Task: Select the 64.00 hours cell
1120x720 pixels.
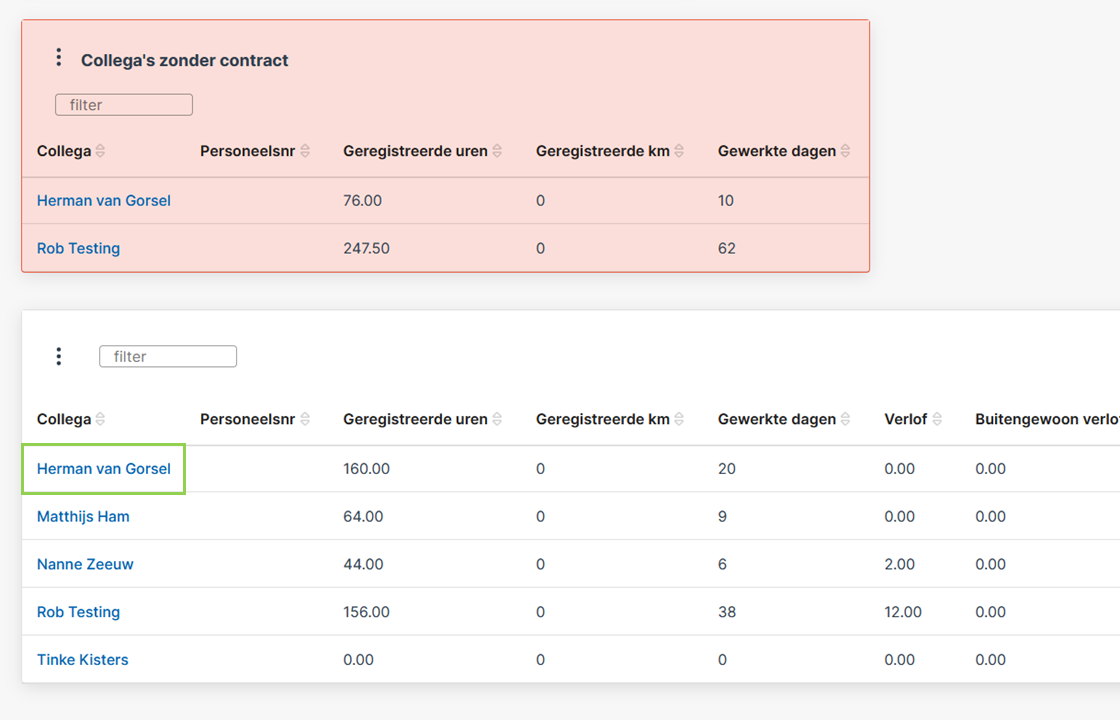Action: (x=363, y=517)
